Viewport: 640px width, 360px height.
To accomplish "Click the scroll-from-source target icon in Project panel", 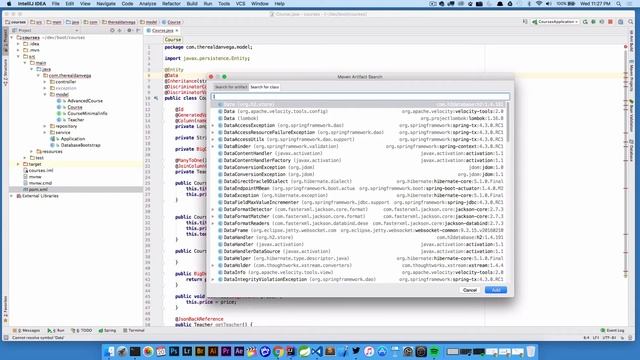I will click(112, 31).
